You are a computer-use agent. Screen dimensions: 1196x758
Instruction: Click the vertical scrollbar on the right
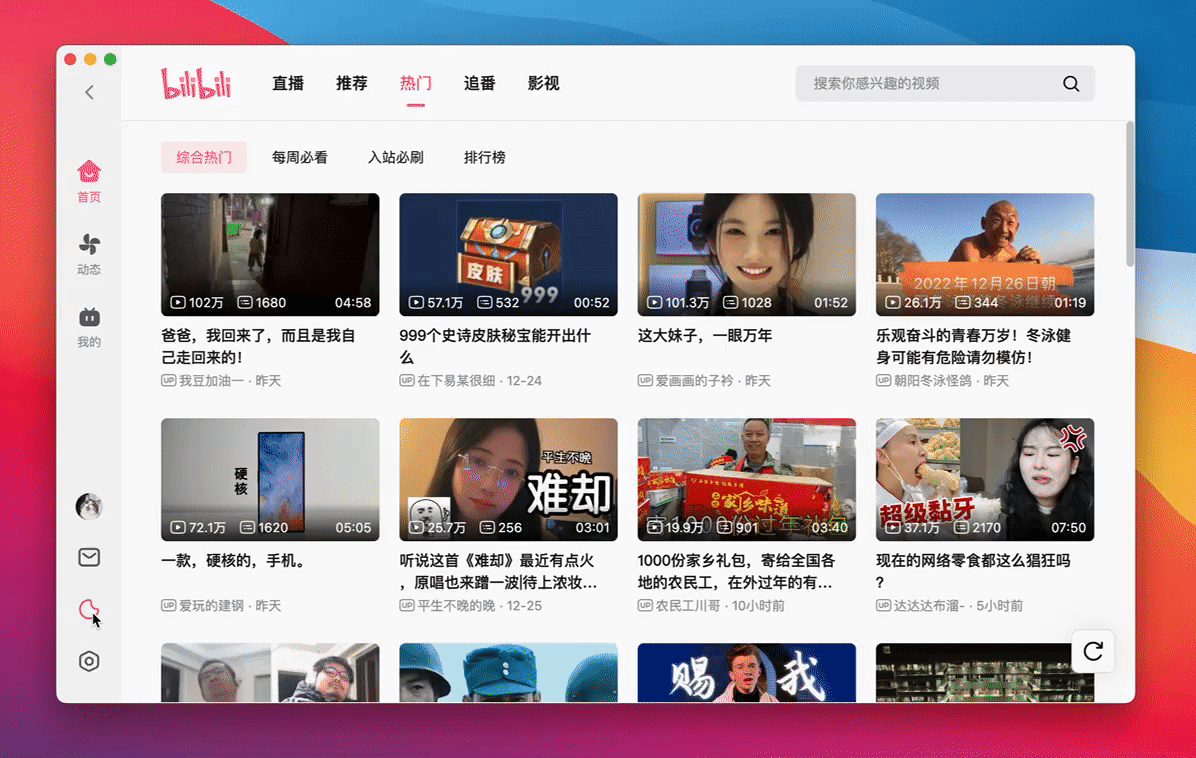(x=1130, y=194)
